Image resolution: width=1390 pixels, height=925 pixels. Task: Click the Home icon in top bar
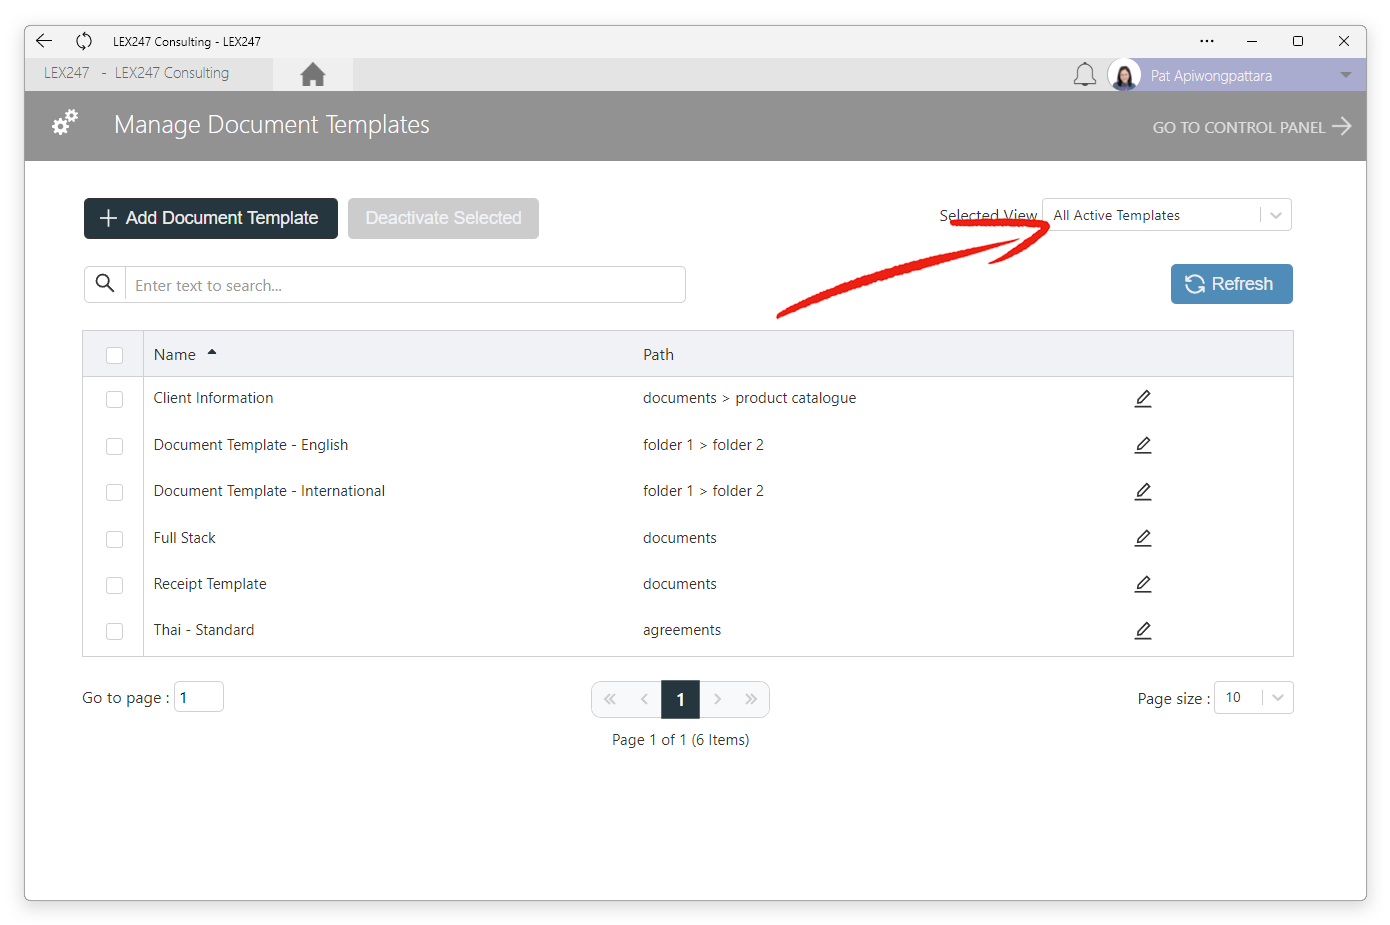[312, 75]
